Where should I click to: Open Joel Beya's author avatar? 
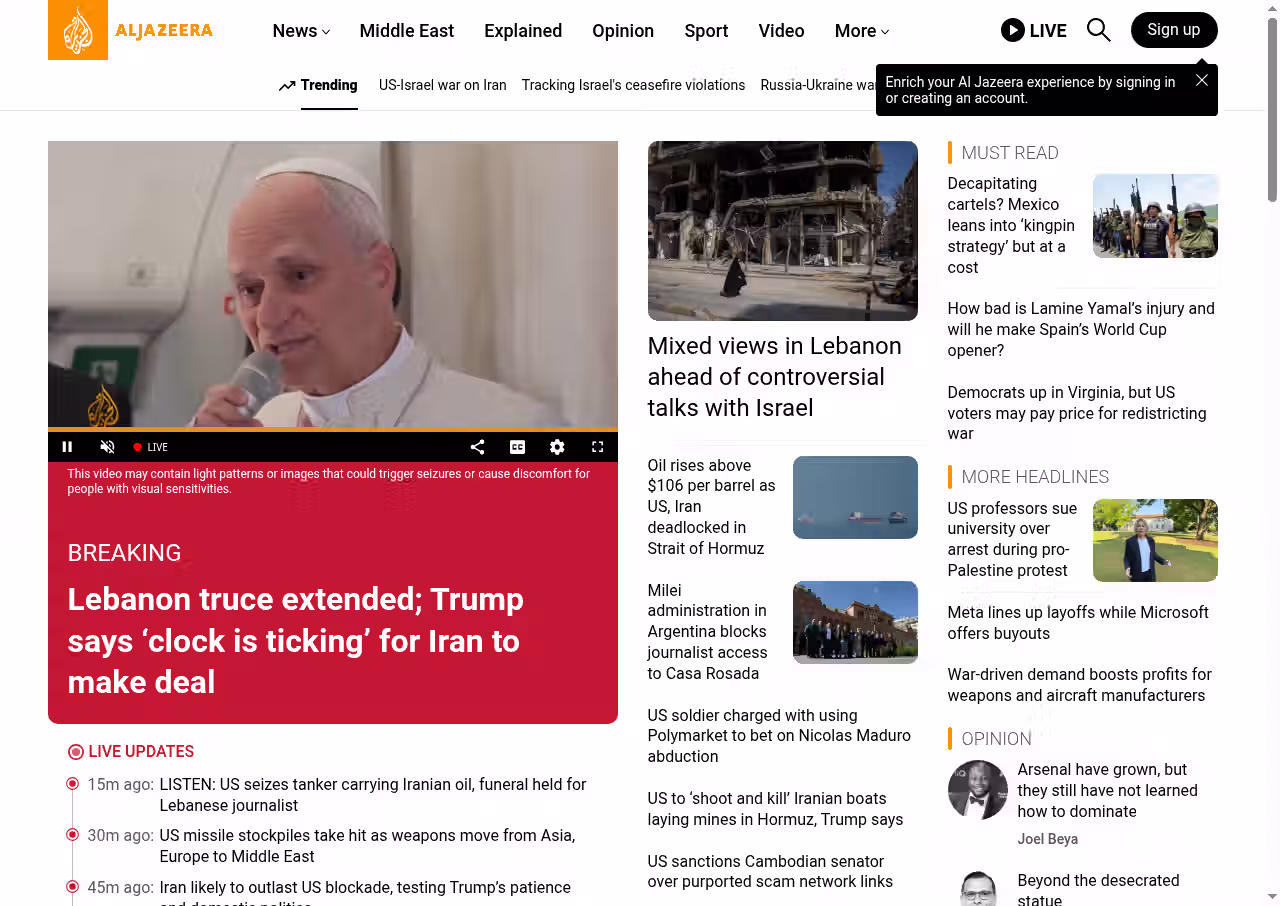click(977, 790)
